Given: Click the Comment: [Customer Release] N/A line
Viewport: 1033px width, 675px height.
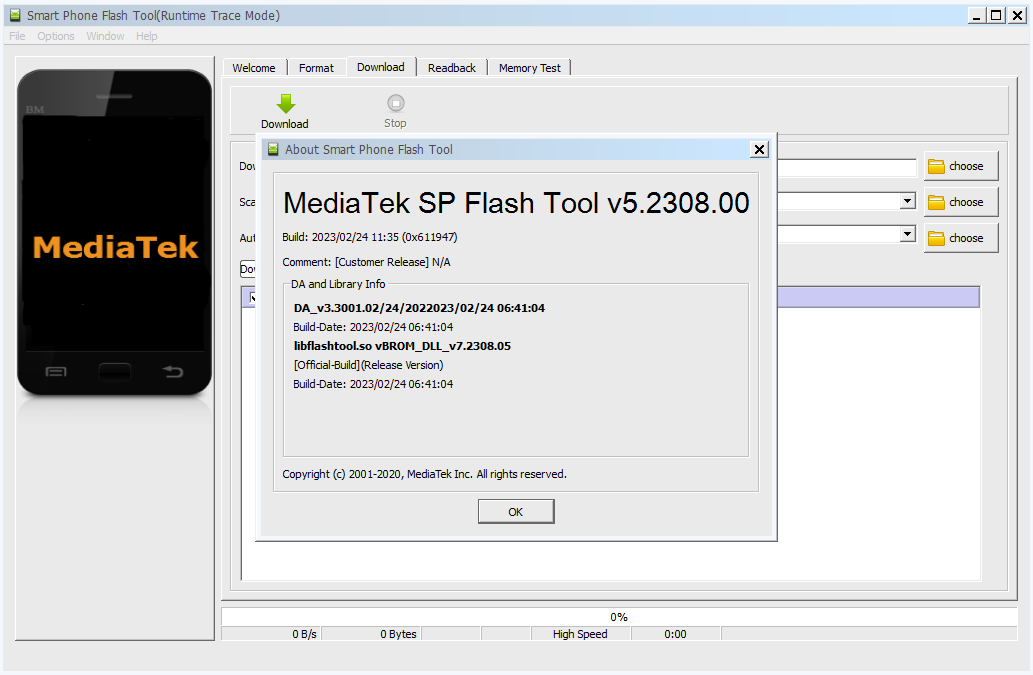Looking at the screenshot, I should point(366,262).
